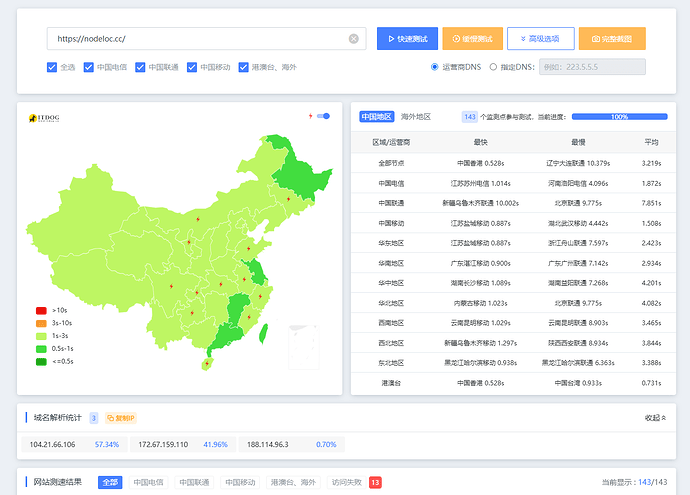Screen dimensions: 690x495
Task: Click 辽宁大连联通 10.379s cell
Action: tap(578, 163)
